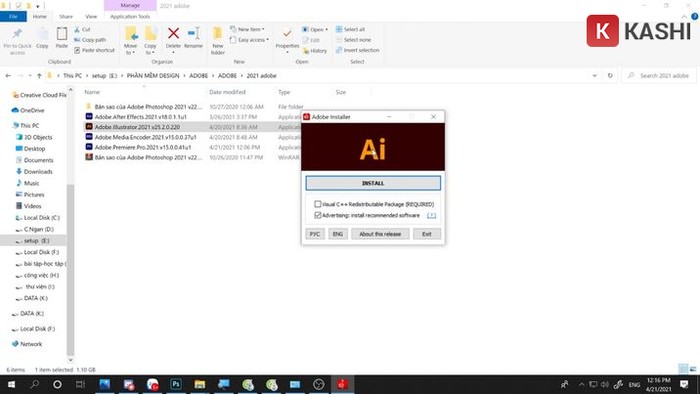Click Select all in ribbon

pyautogui.click(x=350, y=29)
